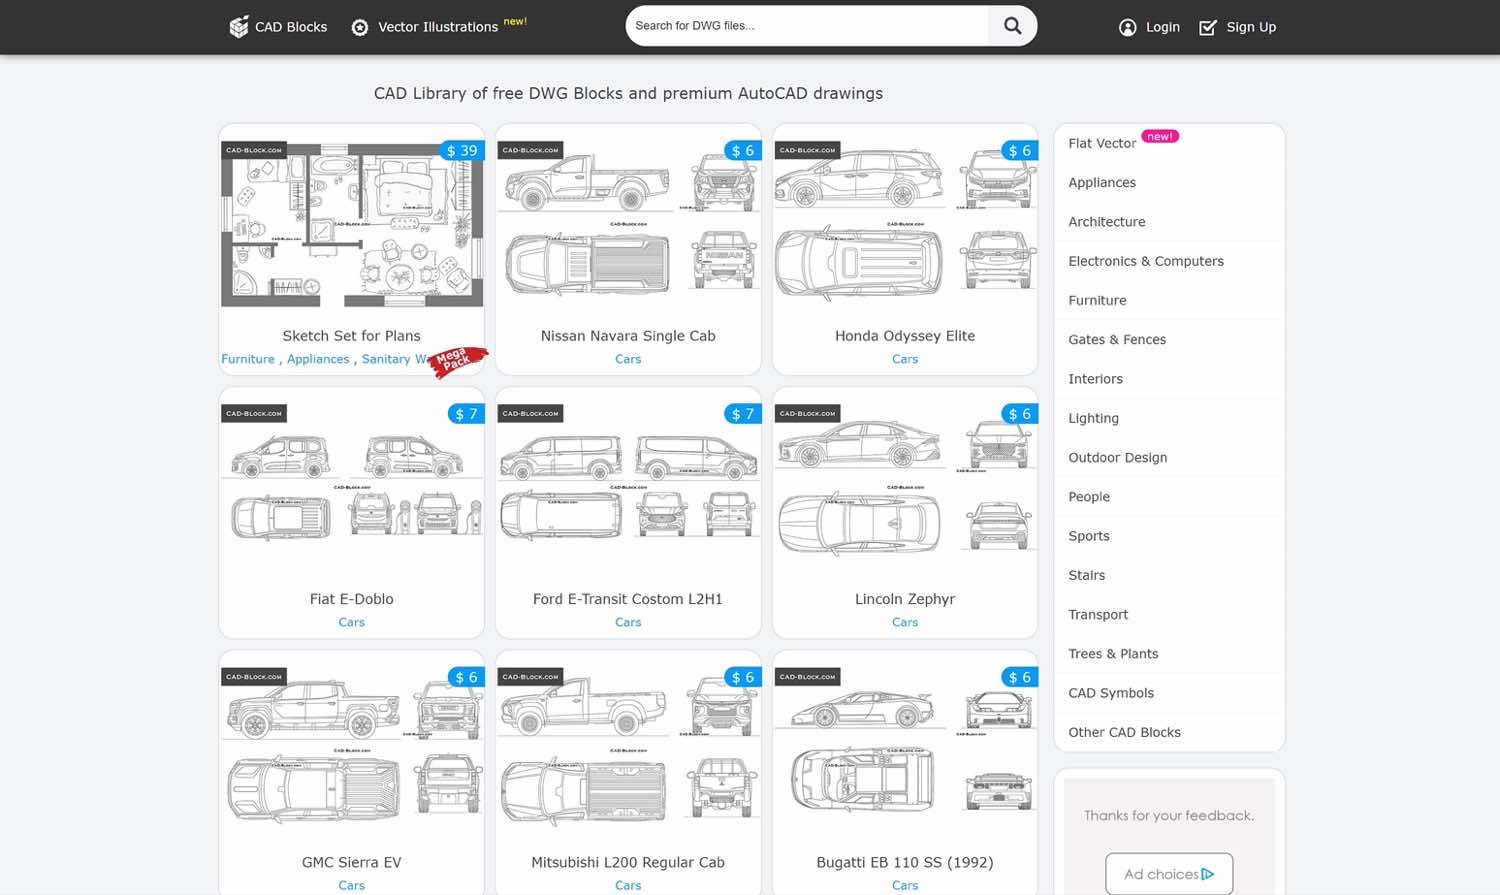This screenshot has height=895, width=1500.
Task: Select Transport category in sidebar
Action: coord(1098,615)
